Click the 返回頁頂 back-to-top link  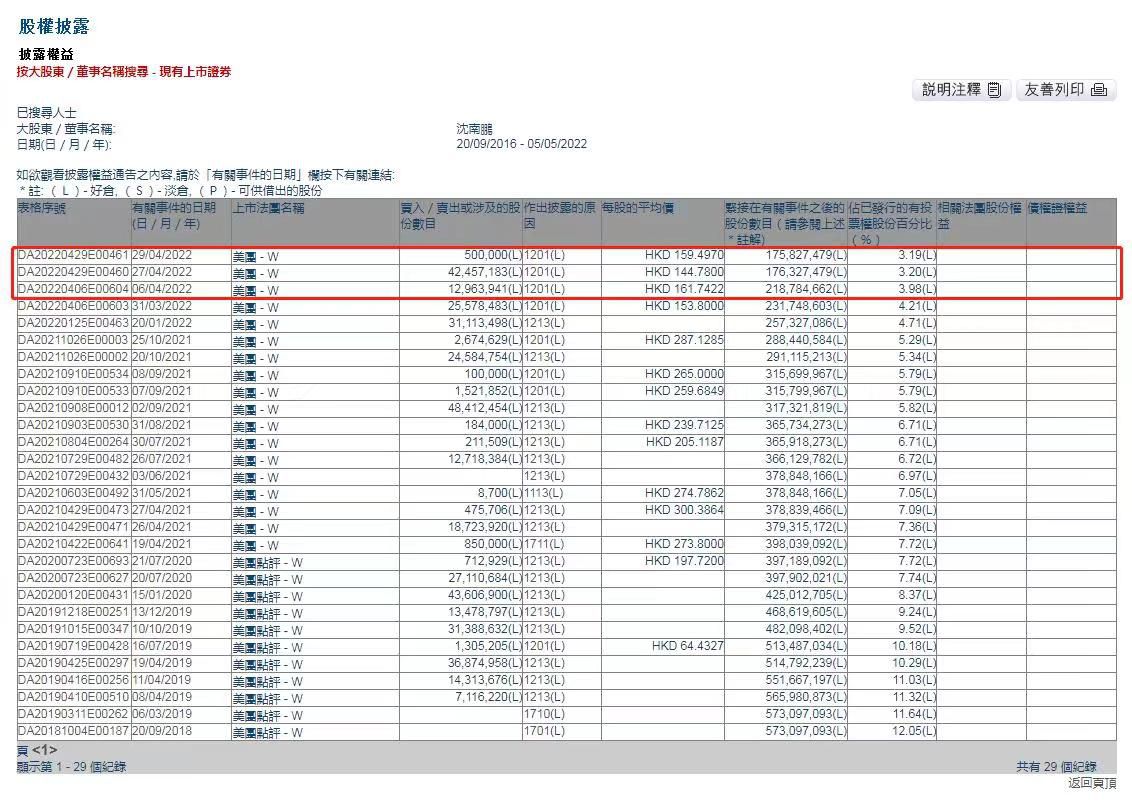coord(1092,783)
